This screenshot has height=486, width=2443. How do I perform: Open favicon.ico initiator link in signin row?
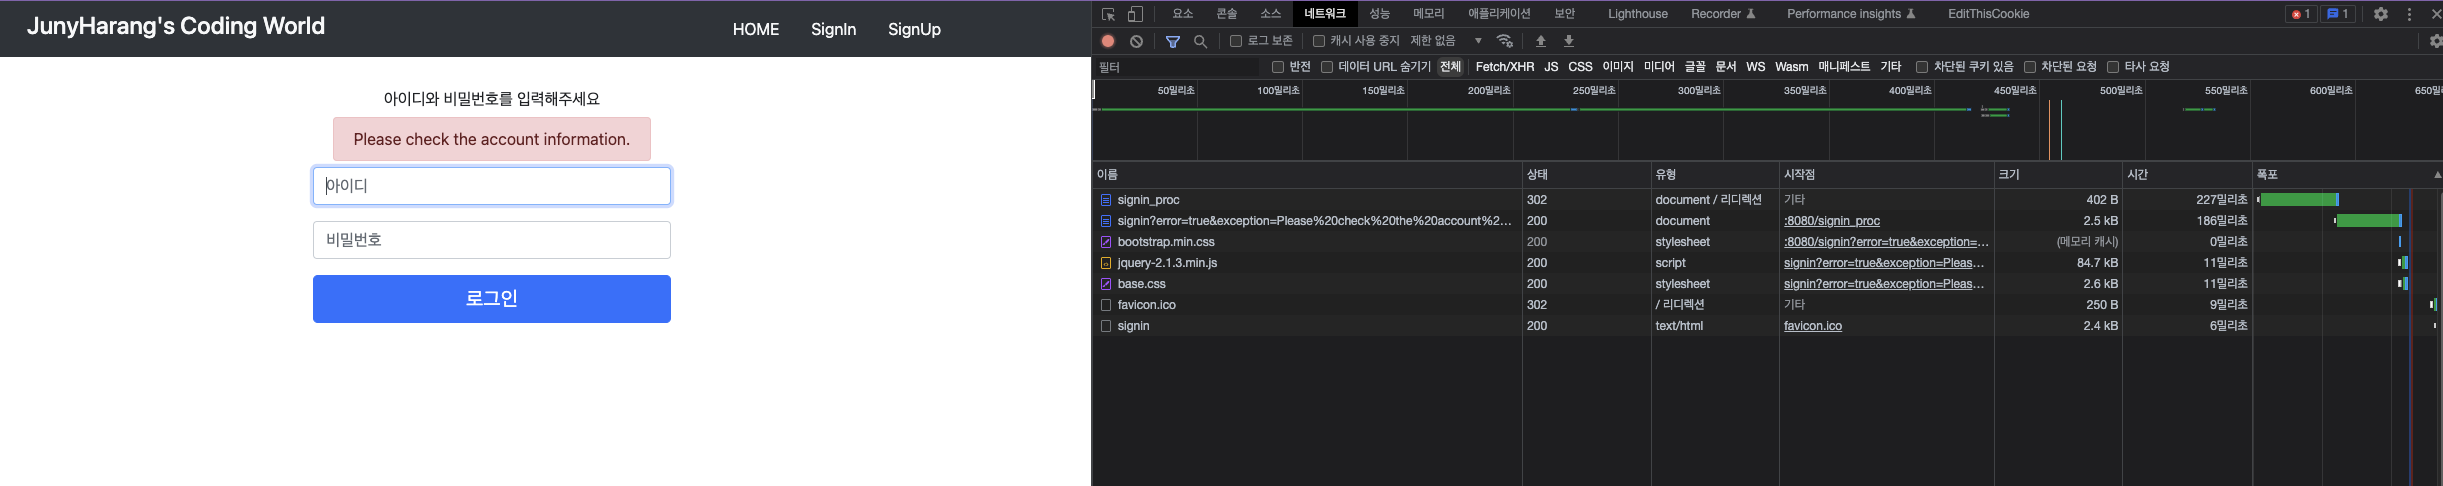[x=1813, y=326]
